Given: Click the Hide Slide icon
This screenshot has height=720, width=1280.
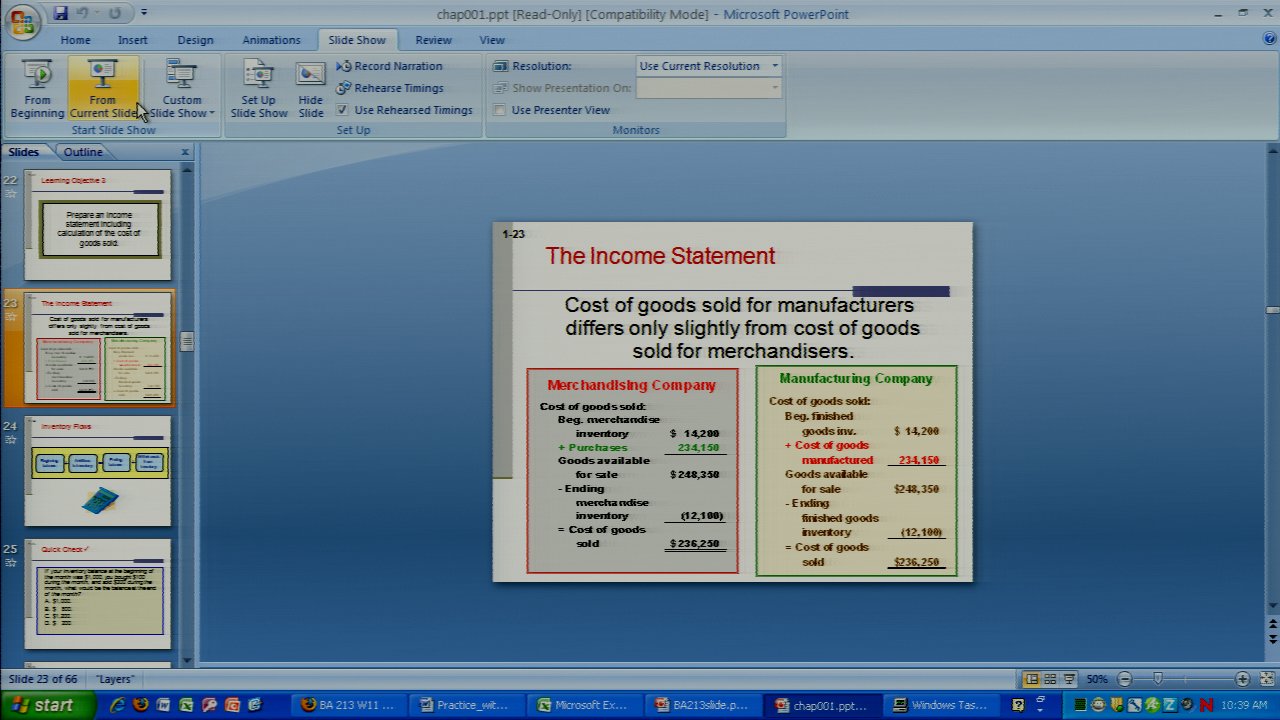Looking at the screenshot, I should click(311, 89).
